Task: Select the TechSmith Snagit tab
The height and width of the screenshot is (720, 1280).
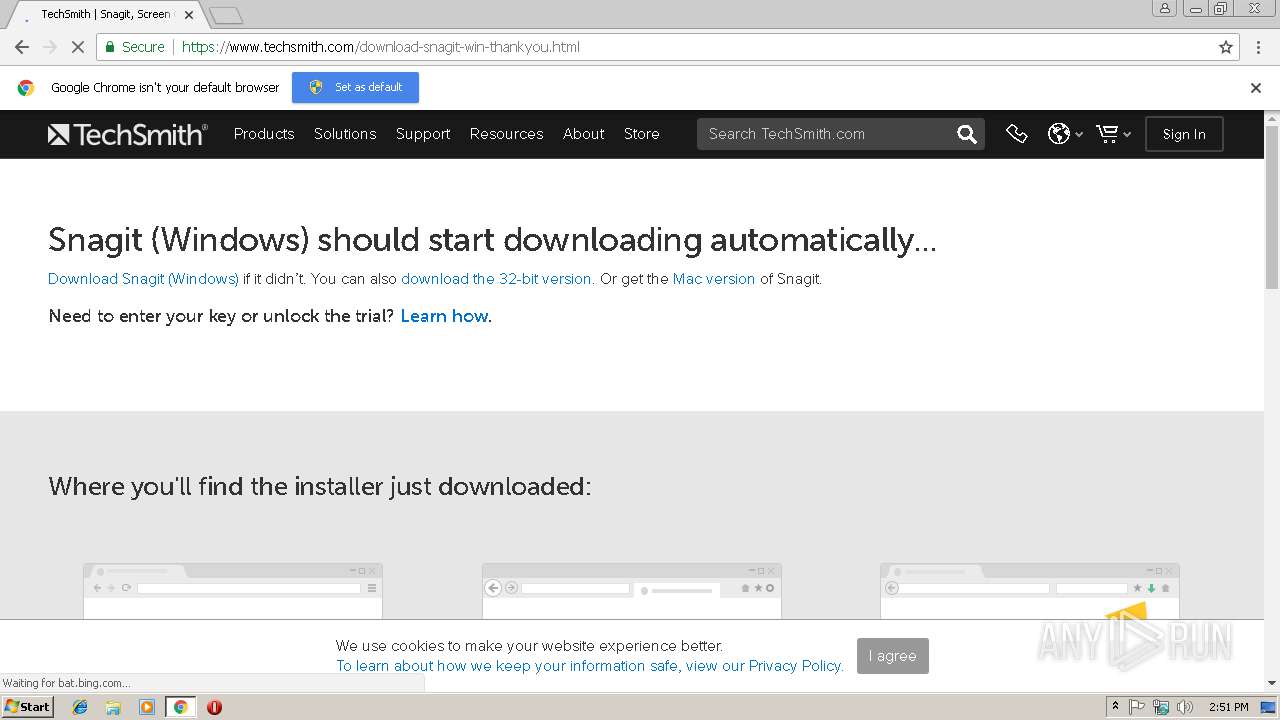Action: (x=105, y=15)
